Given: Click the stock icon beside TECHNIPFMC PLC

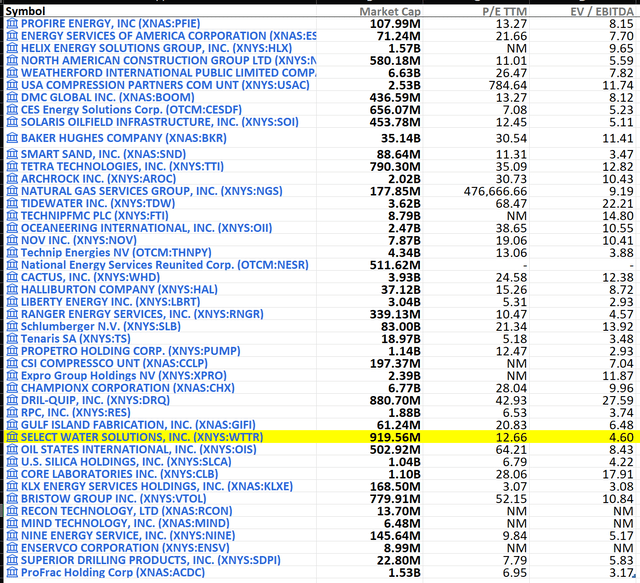Looking at the screenshot, I should pos(12,216).
